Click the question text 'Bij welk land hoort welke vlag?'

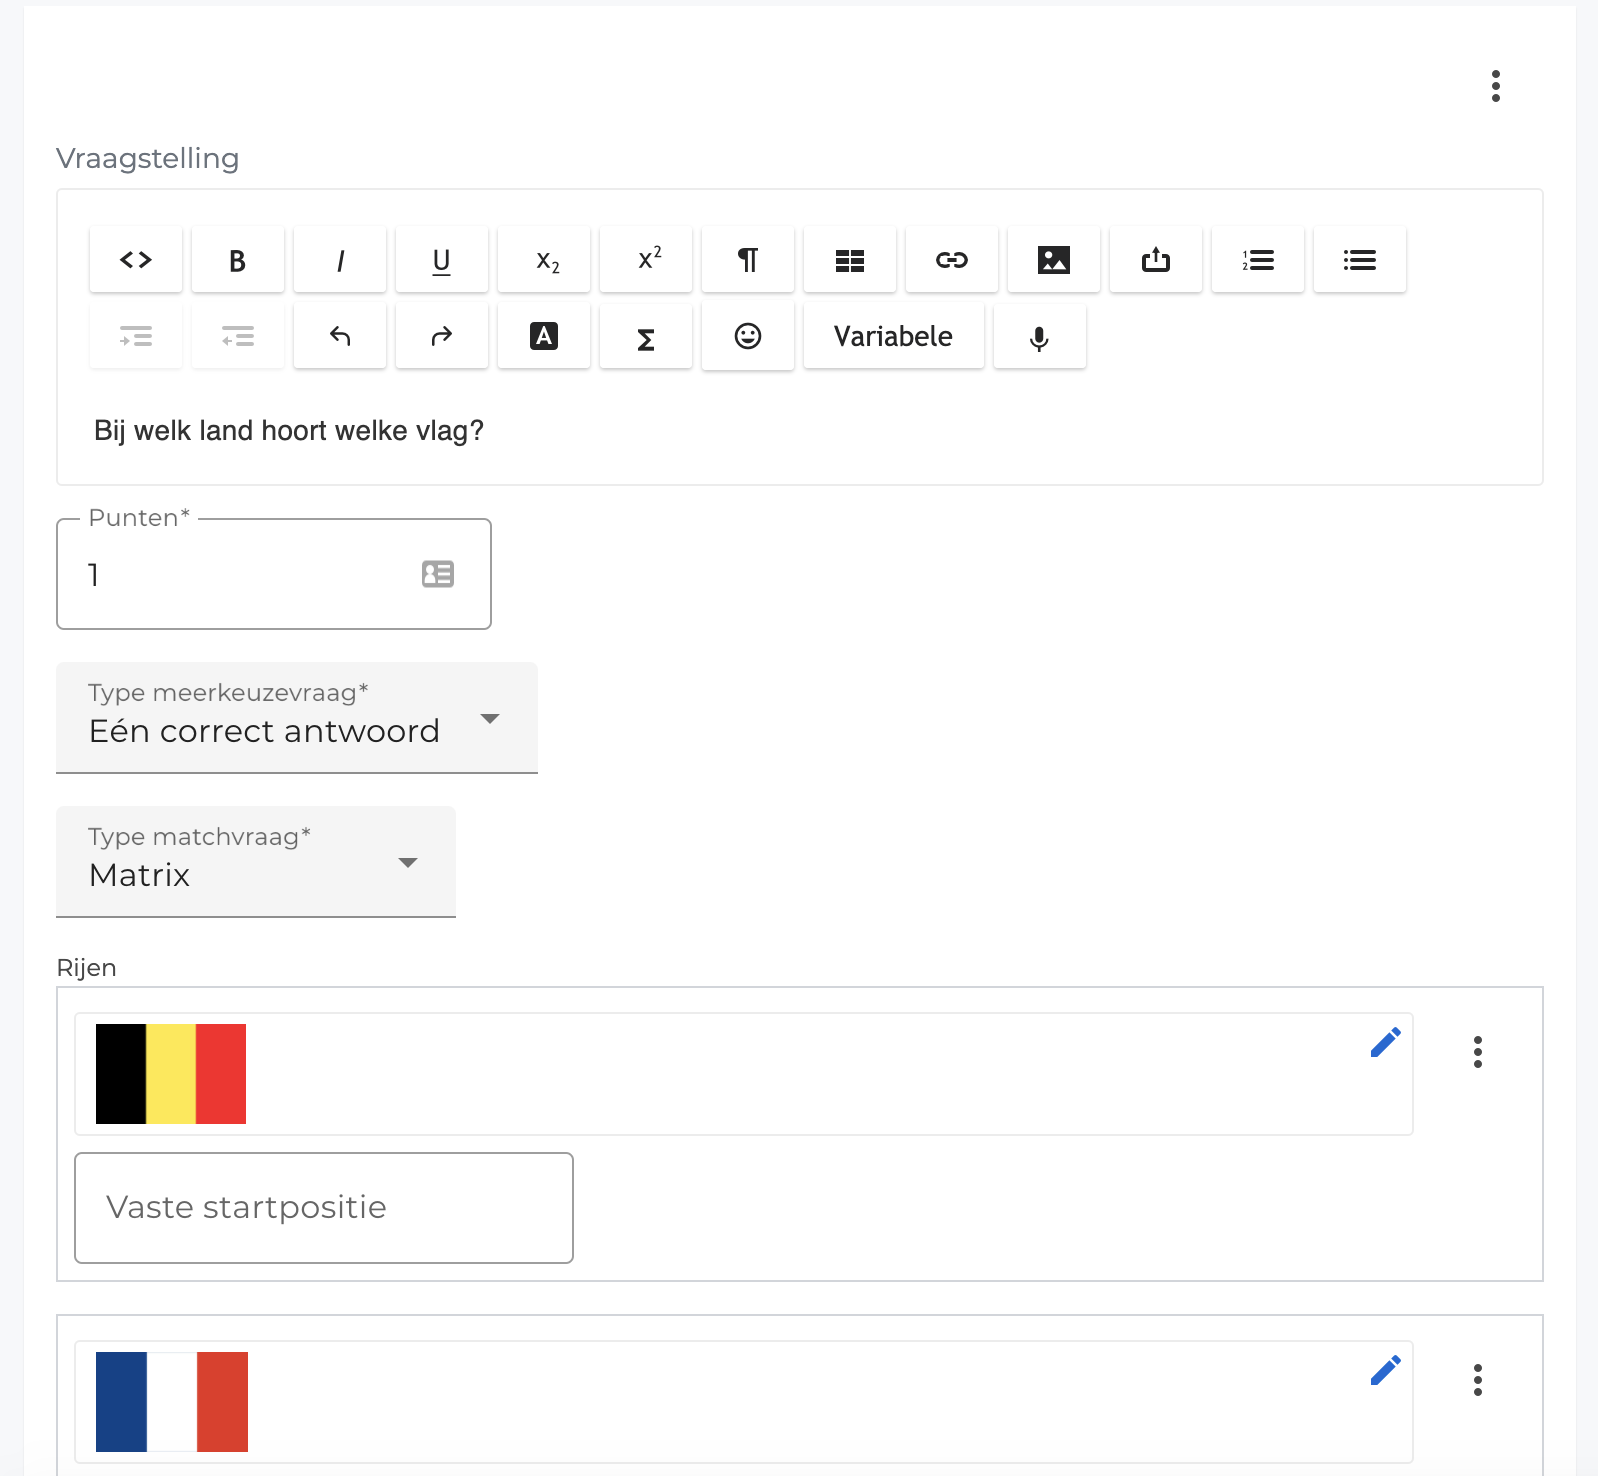click(x=289, y=431)
